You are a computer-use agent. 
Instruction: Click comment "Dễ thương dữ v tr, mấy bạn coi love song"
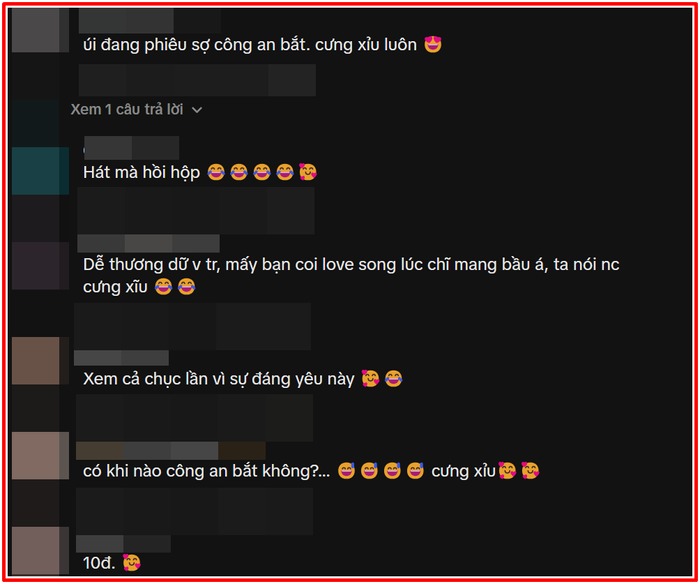click(351, 275)
